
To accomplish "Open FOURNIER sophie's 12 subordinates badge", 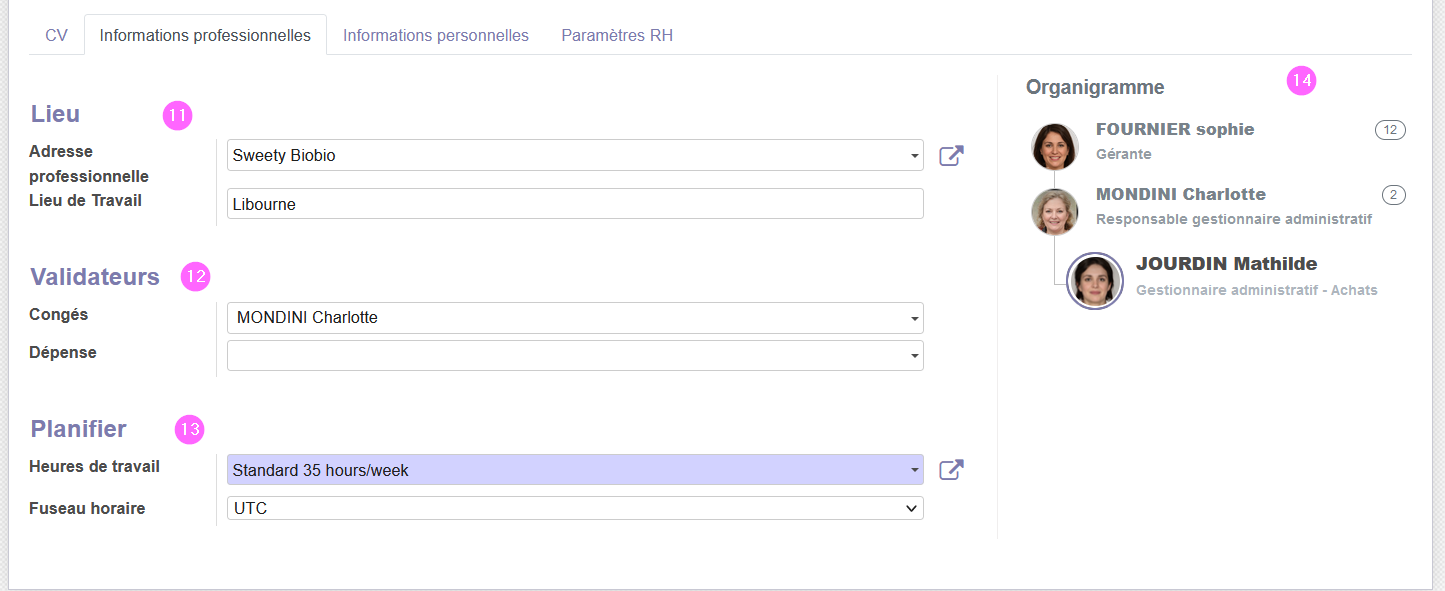I will click(1390, 130).
